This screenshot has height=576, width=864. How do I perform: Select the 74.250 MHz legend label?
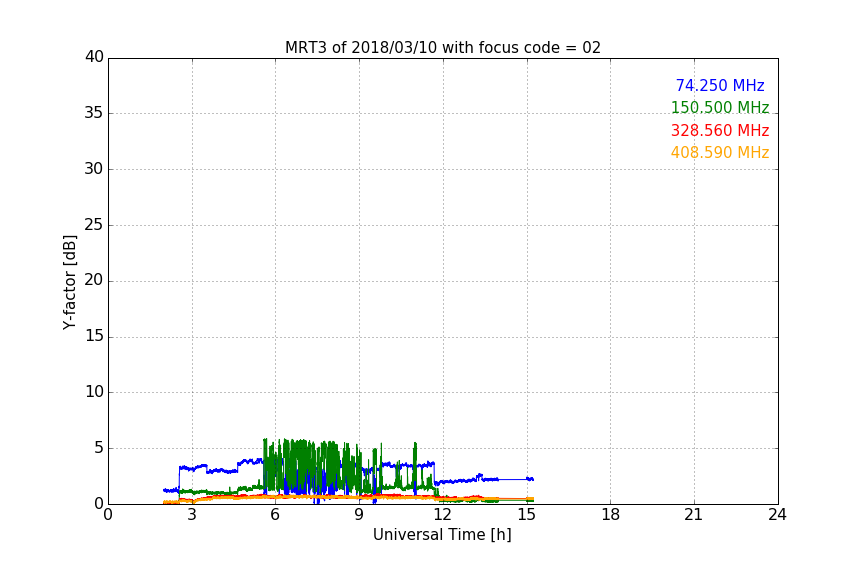pyautogui.click(x=720, y=85)
